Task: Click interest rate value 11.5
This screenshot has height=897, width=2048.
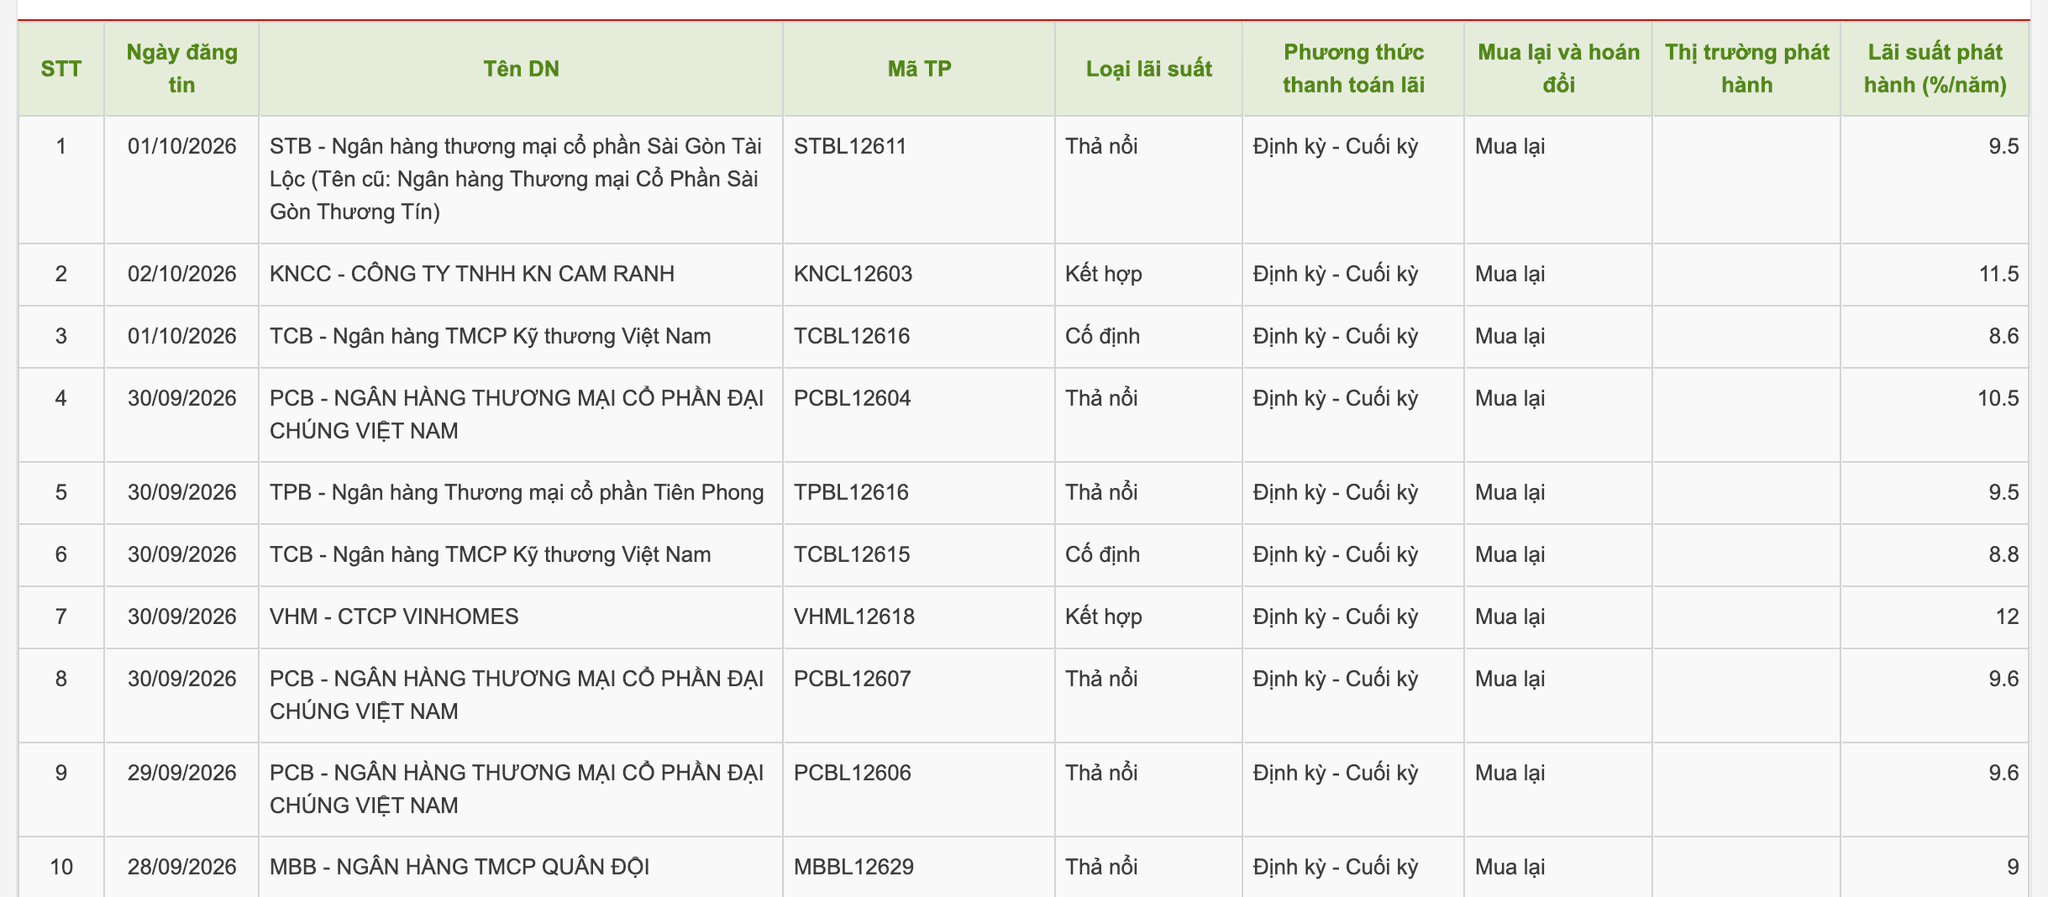Action: (1998, 274)
